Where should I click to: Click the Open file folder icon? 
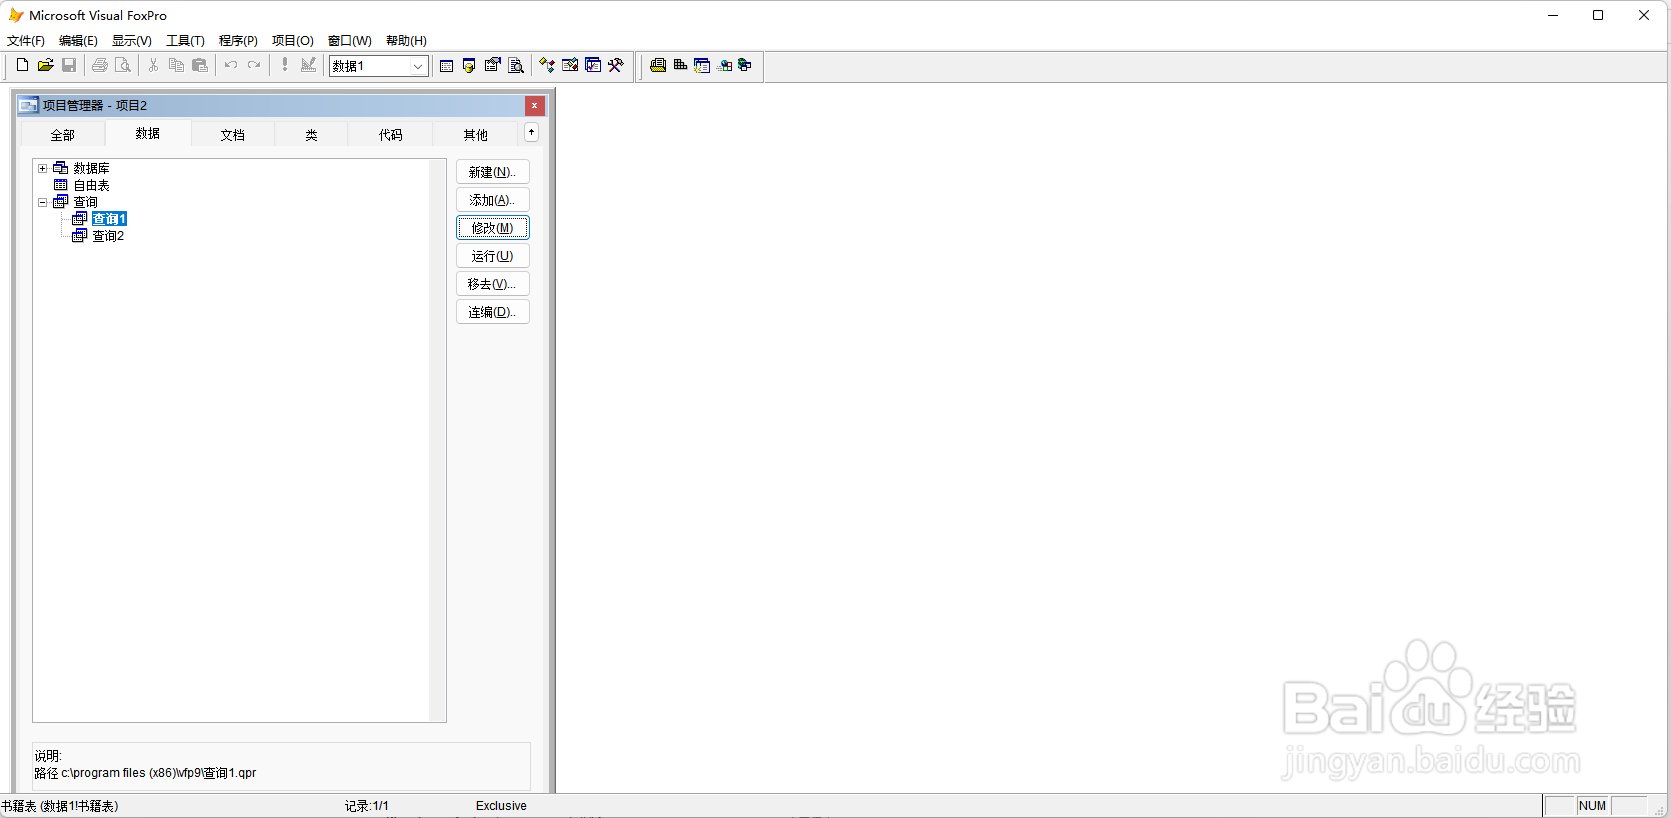click(x=45, y=65)
